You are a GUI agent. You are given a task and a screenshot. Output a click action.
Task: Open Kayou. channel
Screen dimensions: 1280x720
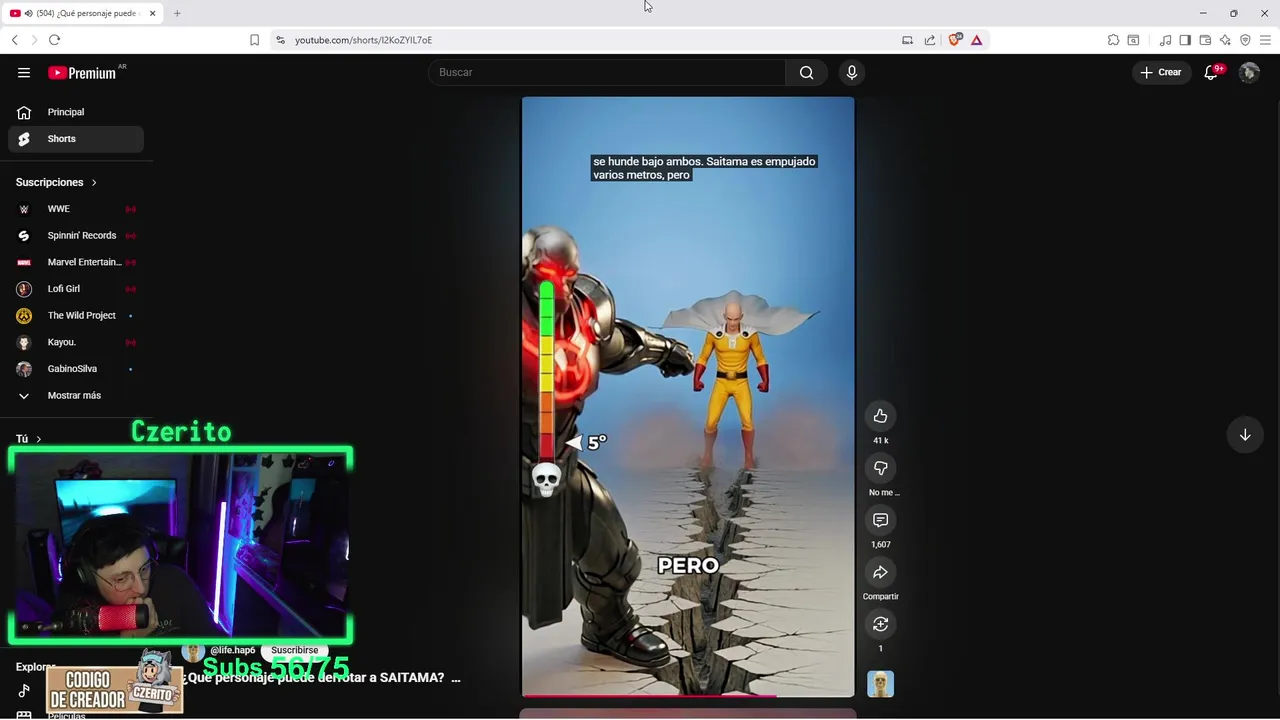point(76,342)
